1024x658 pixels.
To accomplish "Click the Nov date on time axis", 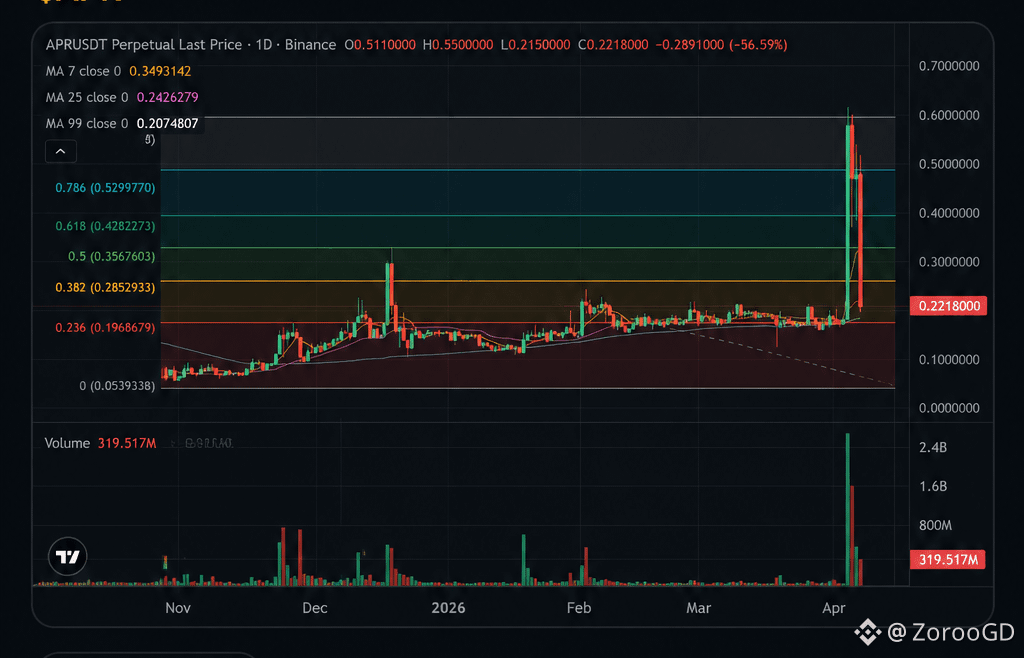I will click(x=178, y=608).
